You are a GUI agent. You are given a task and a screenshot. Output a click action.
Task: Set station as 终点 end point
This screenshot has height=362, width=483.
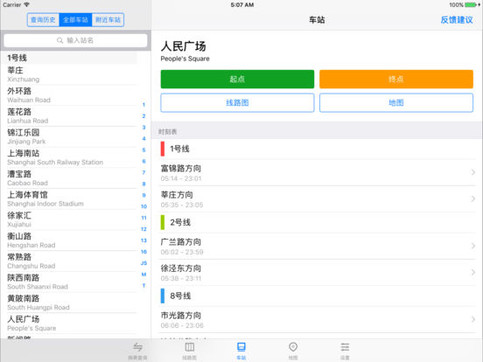396,79
